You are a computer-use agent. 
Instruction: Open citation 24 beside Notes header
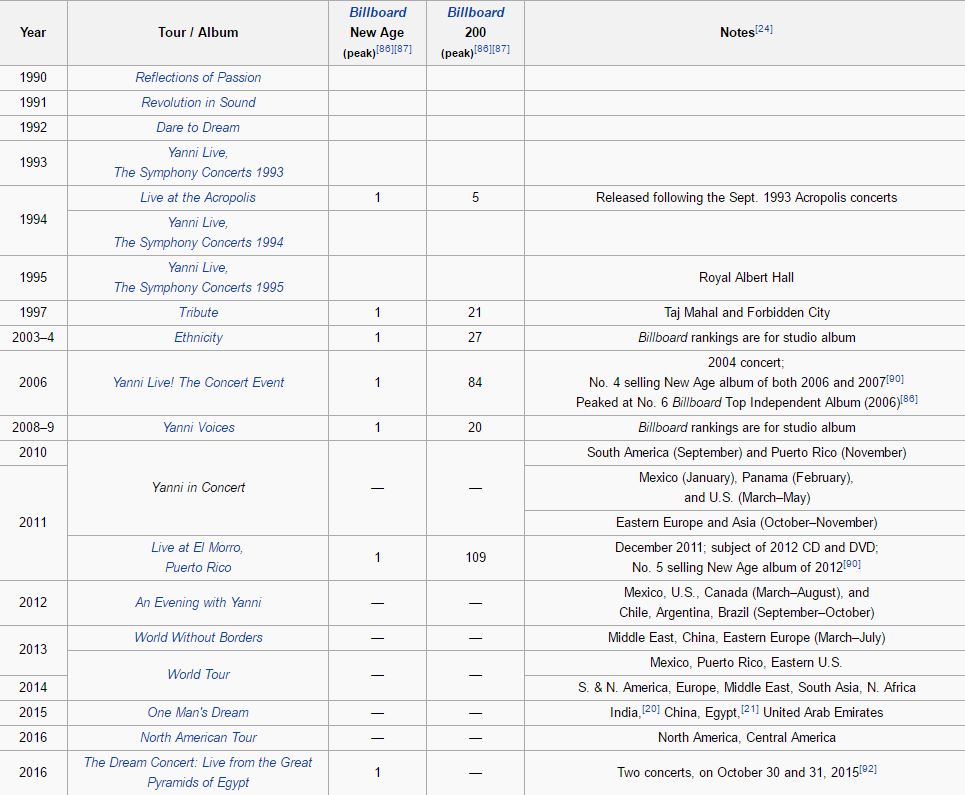tap(764, 29)
